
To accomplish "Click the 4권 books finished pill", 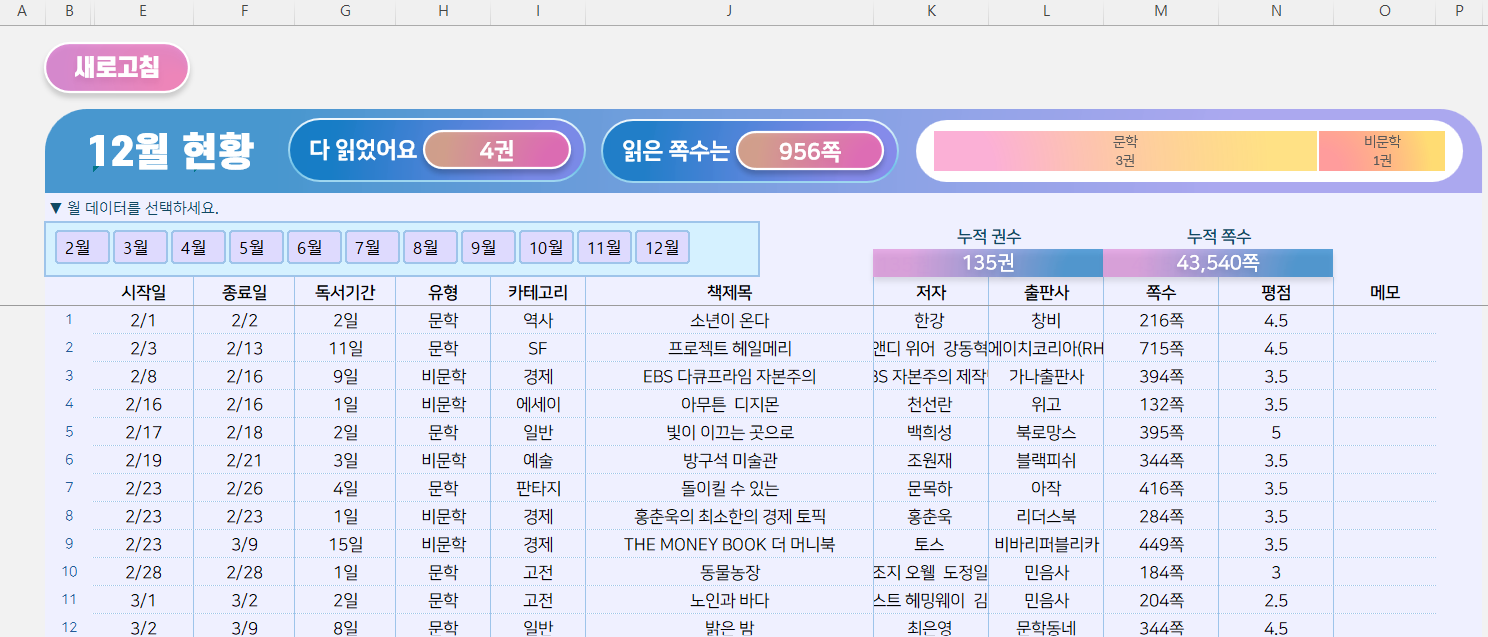I will [x=497, y=151].
